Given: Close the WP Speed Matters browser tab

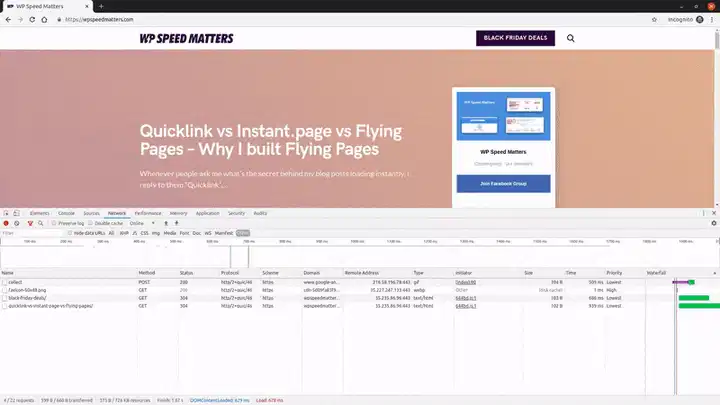Looking at the screenshot, I should tap(87, 6).
